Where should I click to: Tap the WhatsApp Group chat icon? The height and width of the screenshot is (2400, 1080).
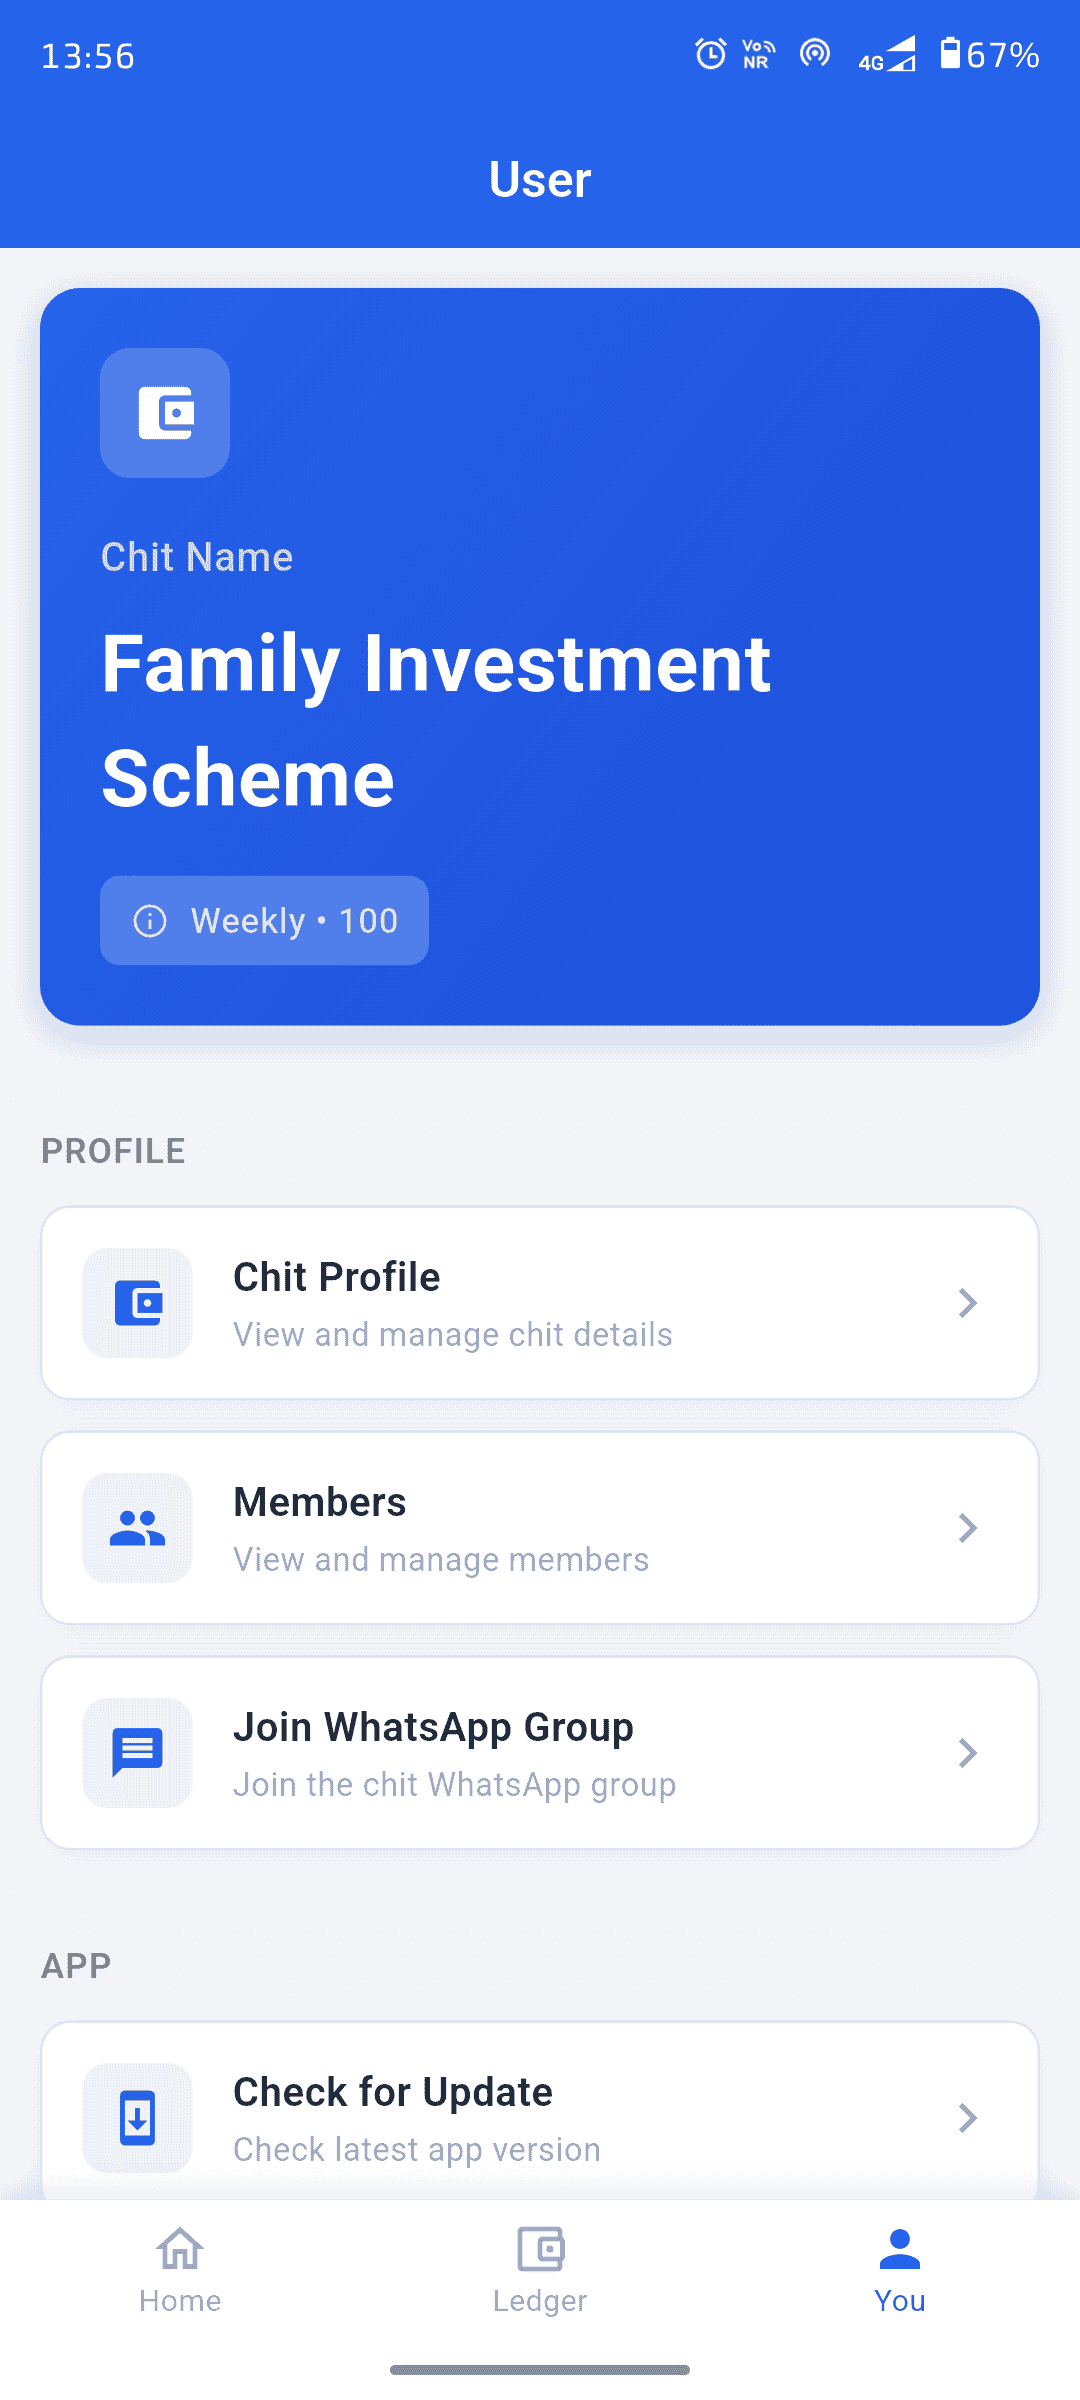[x=138, y=1753]
